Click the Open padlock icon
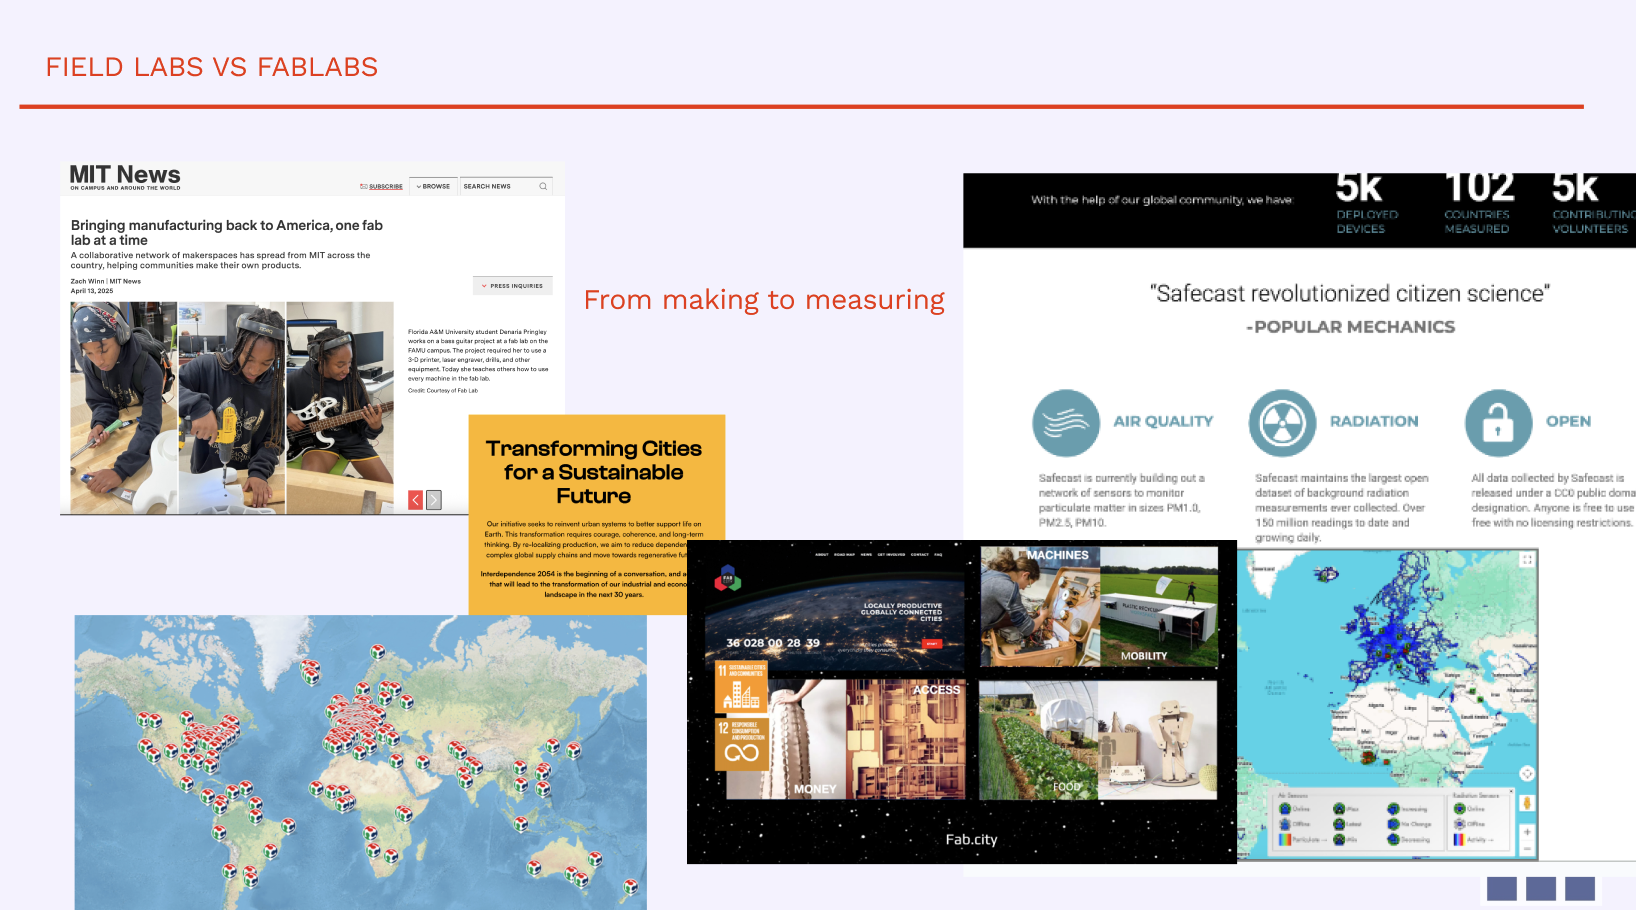Viewport: 1636px width, 910px height. tap(1498, 423)
